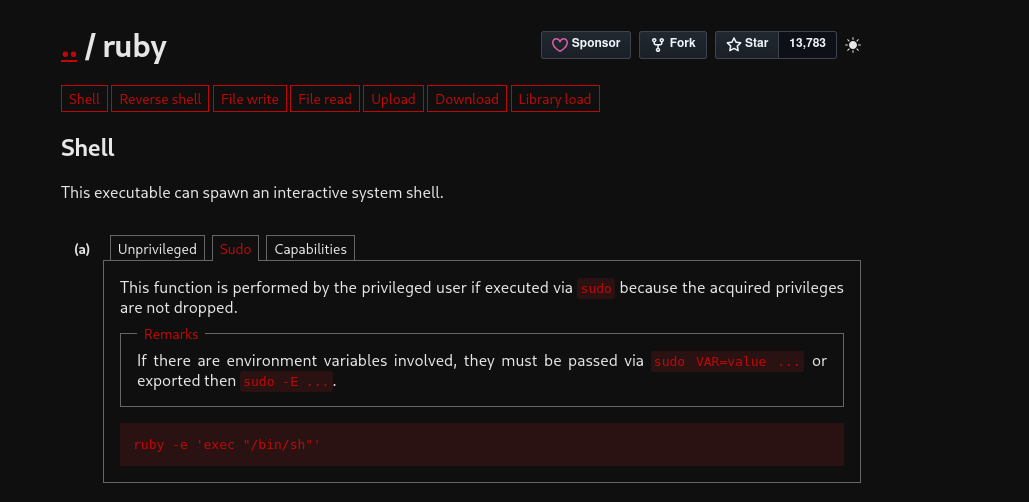The image size is (1029, 502).
Task: Select the Sudo tab
Action: (236, 249)
